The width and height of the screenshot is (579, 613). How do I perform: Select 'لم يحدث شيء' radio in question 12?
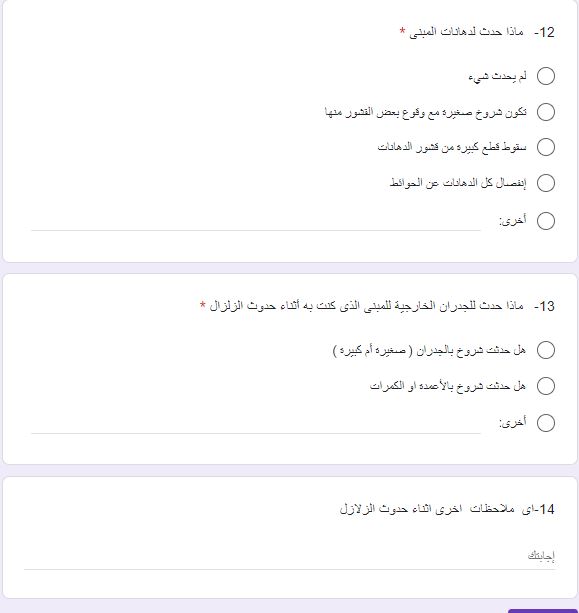pos(546,76)
